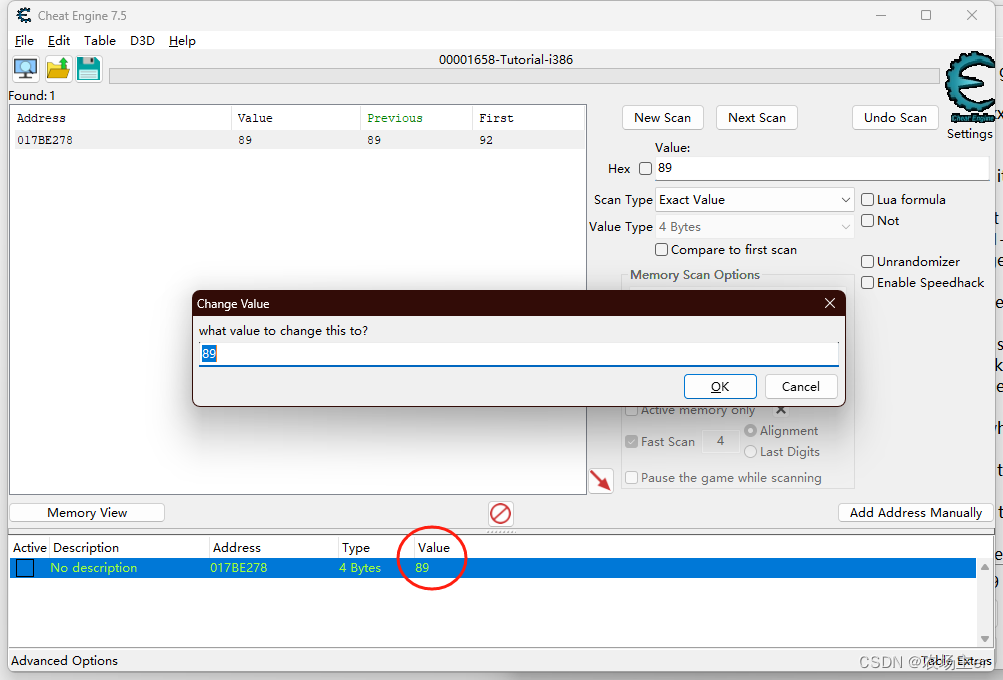Toggle the Hex checkbox

coord(645,168)
